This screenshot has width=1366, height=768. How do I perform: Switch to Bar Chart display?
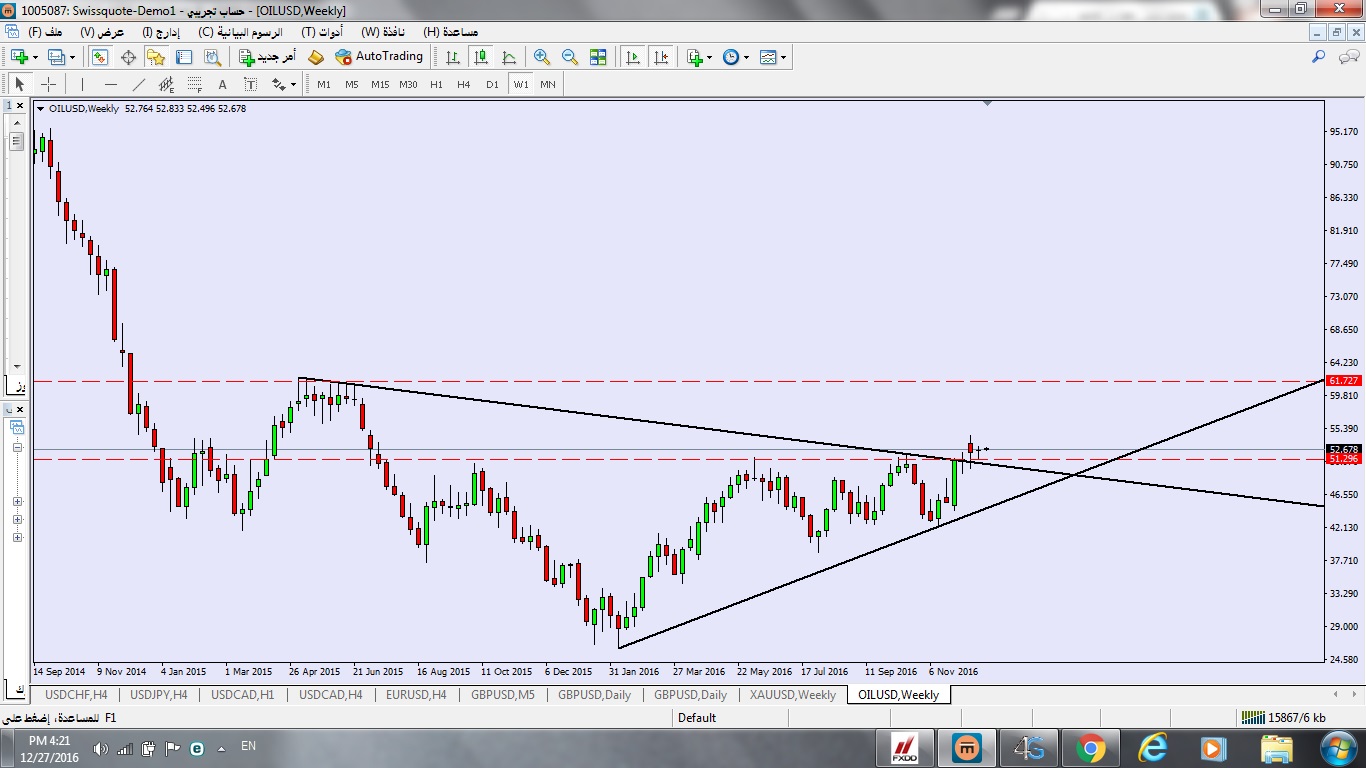pyautogui.click(x=453, y=57)
